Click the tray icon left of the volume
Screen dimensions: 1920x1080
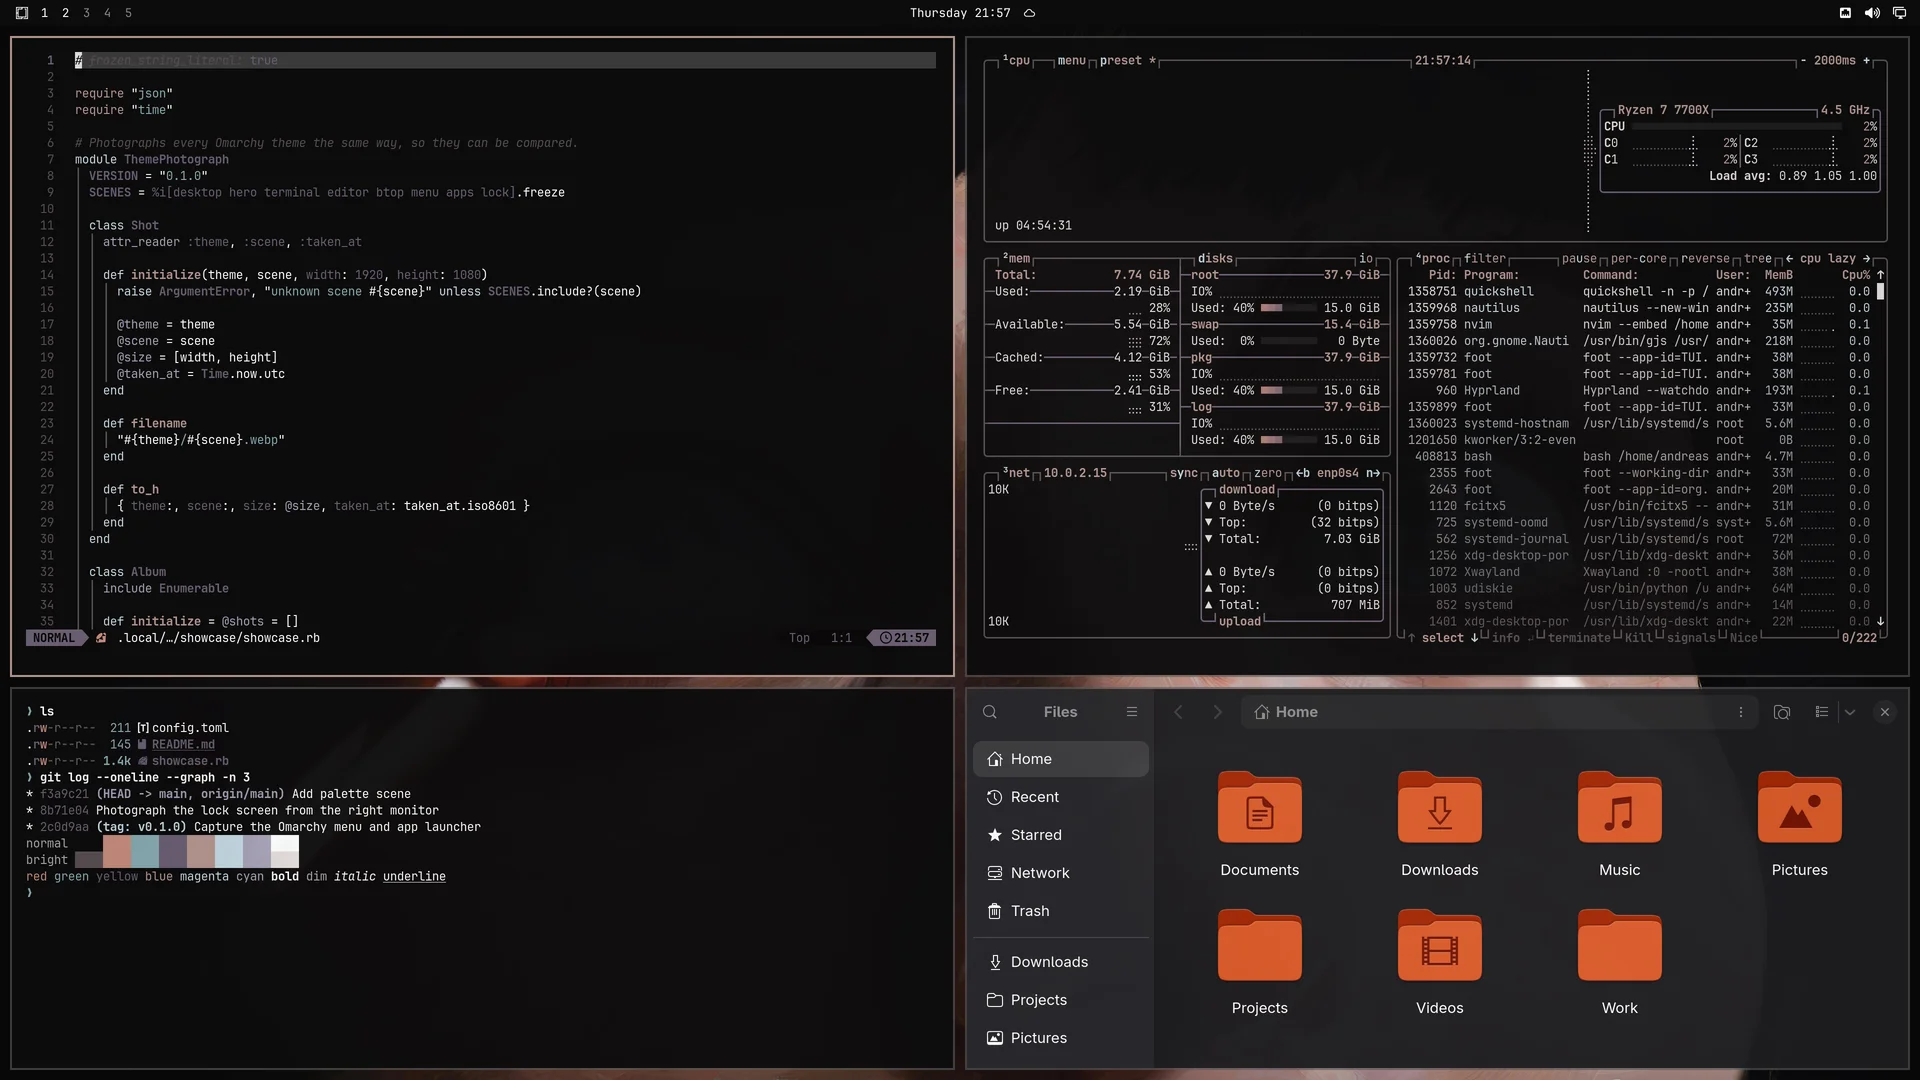click(x=1845, y=13)
